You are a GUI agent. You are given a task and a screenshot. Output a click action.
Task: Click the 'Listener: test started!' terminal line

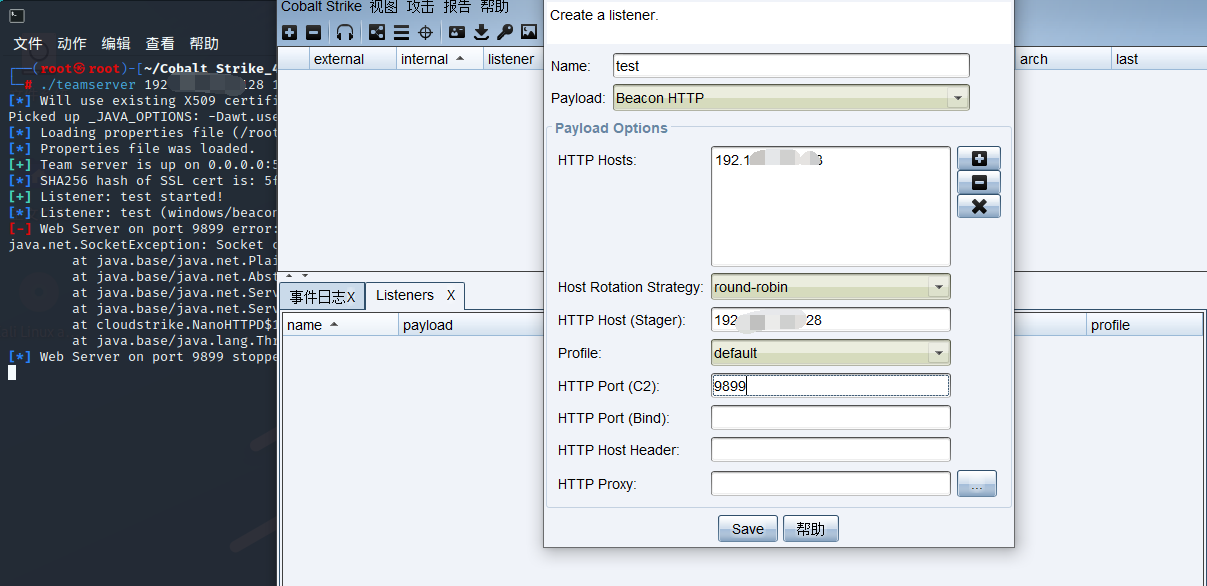click(x=116, y=197)
